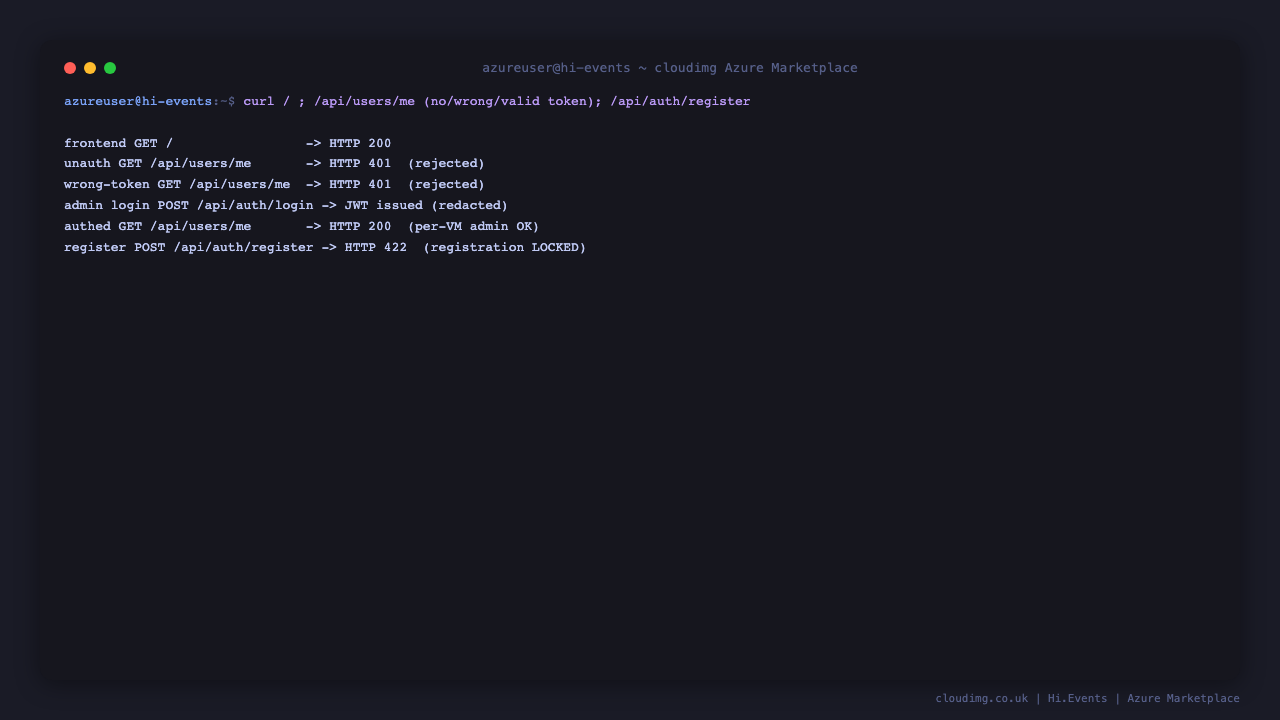Select the 'authed GET /api/users/me' output line
Image resolution: width=1280 pixels, height=720 pixels.
point(302,226)
